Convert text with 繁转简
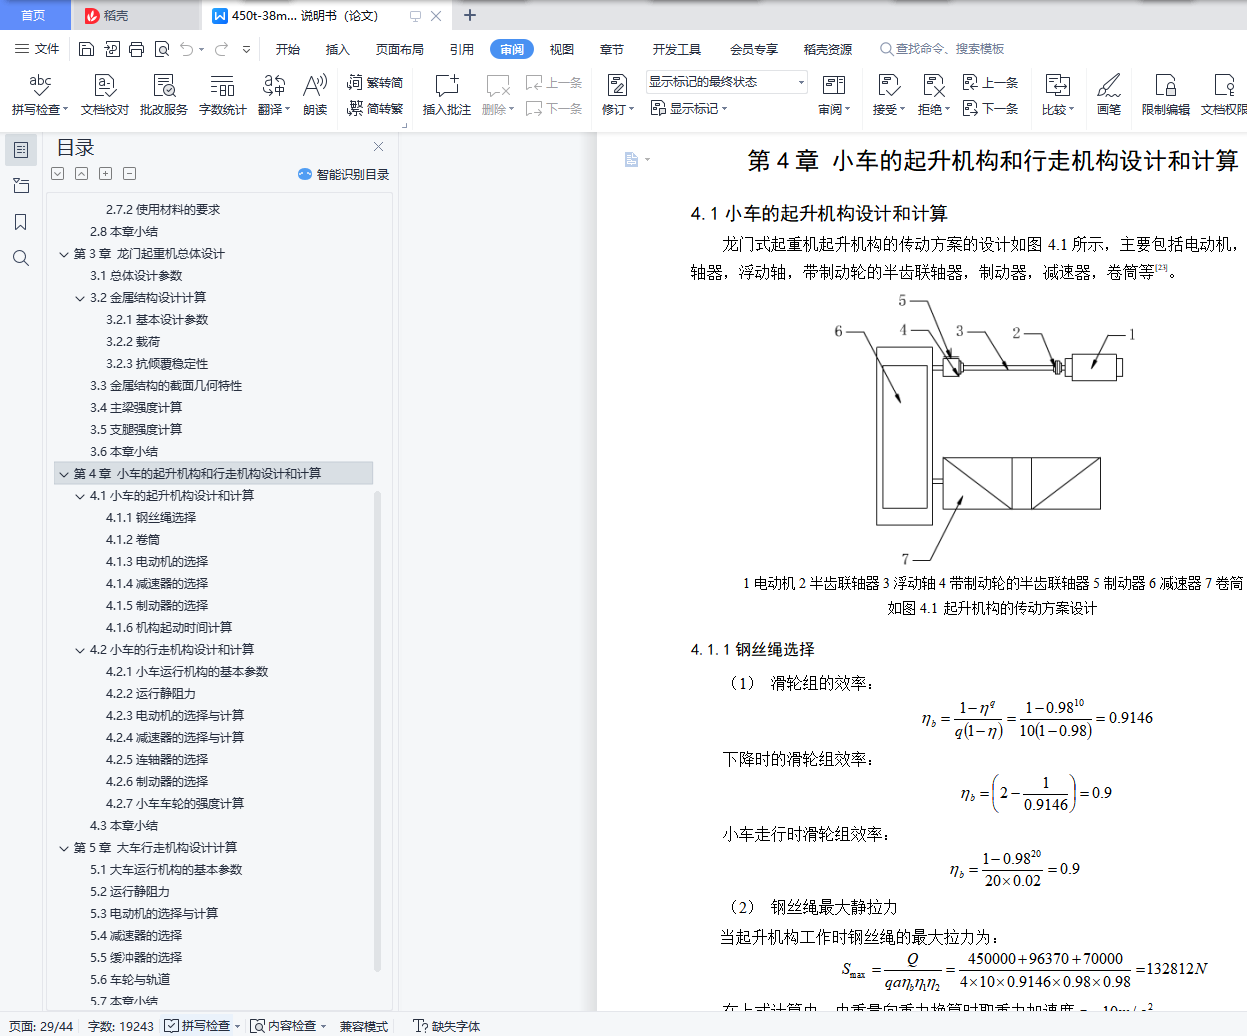 click(x=375, y=83)
